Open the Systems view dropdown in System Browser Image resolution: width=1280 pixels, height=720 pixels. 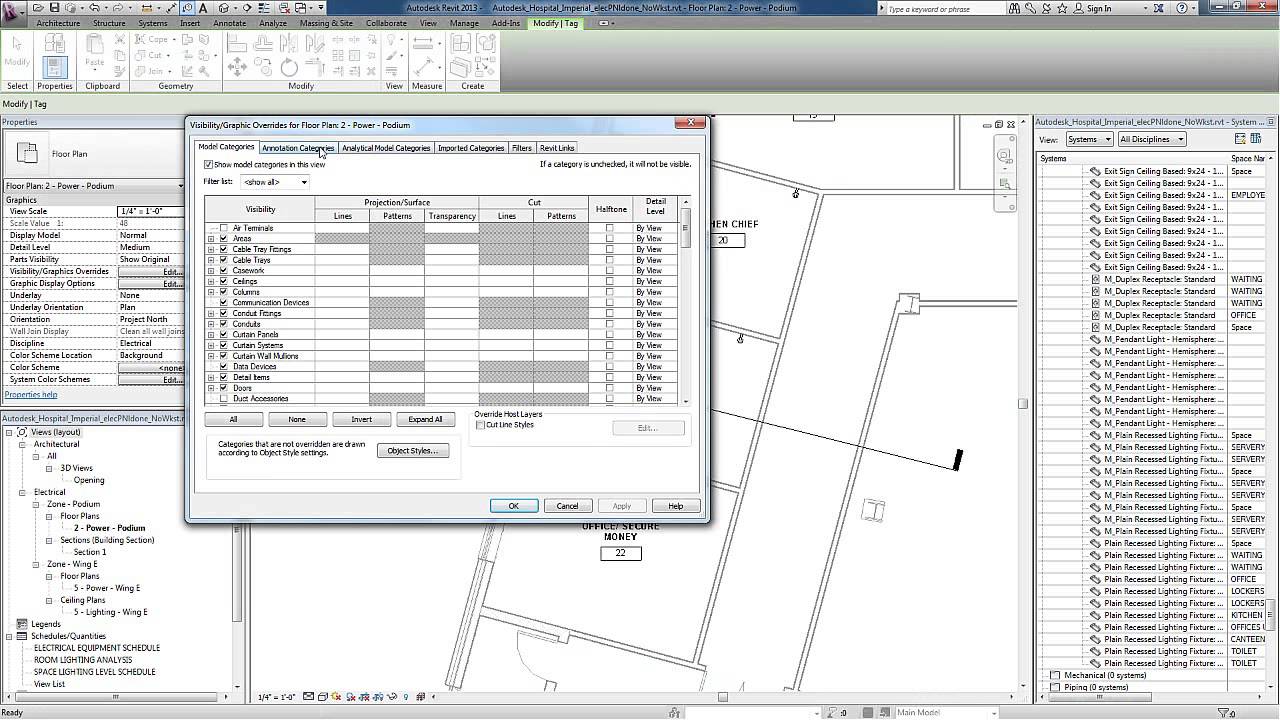click(1089, 139)
